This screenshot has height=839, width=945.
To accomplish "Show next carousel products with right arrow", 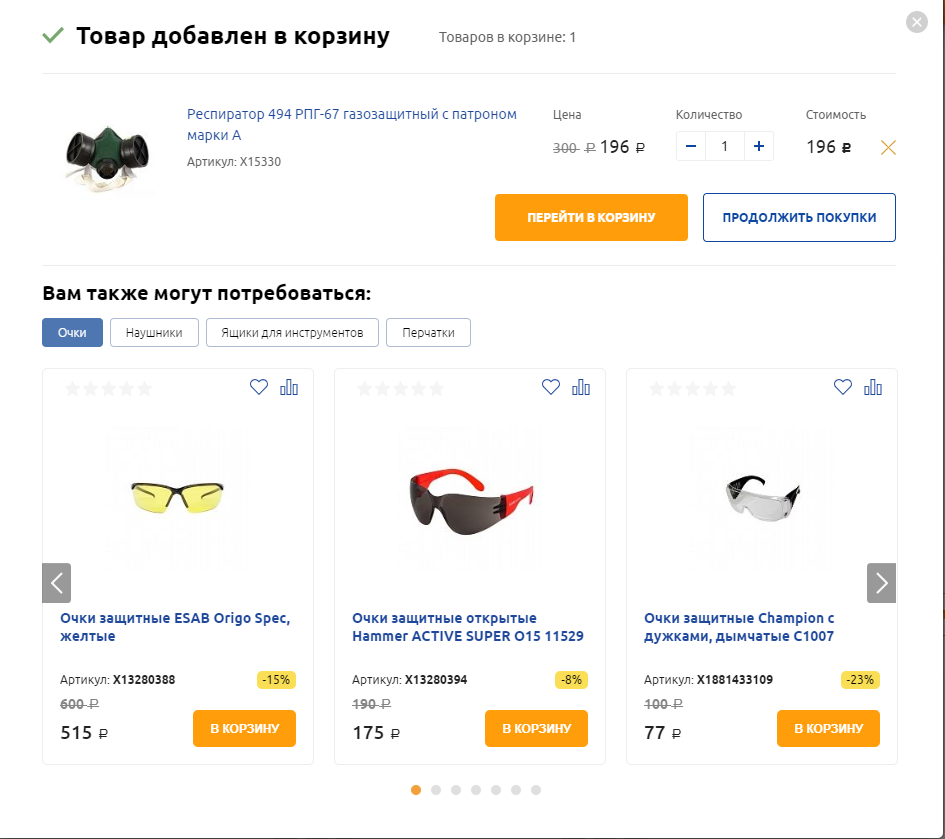I will 881,583.
